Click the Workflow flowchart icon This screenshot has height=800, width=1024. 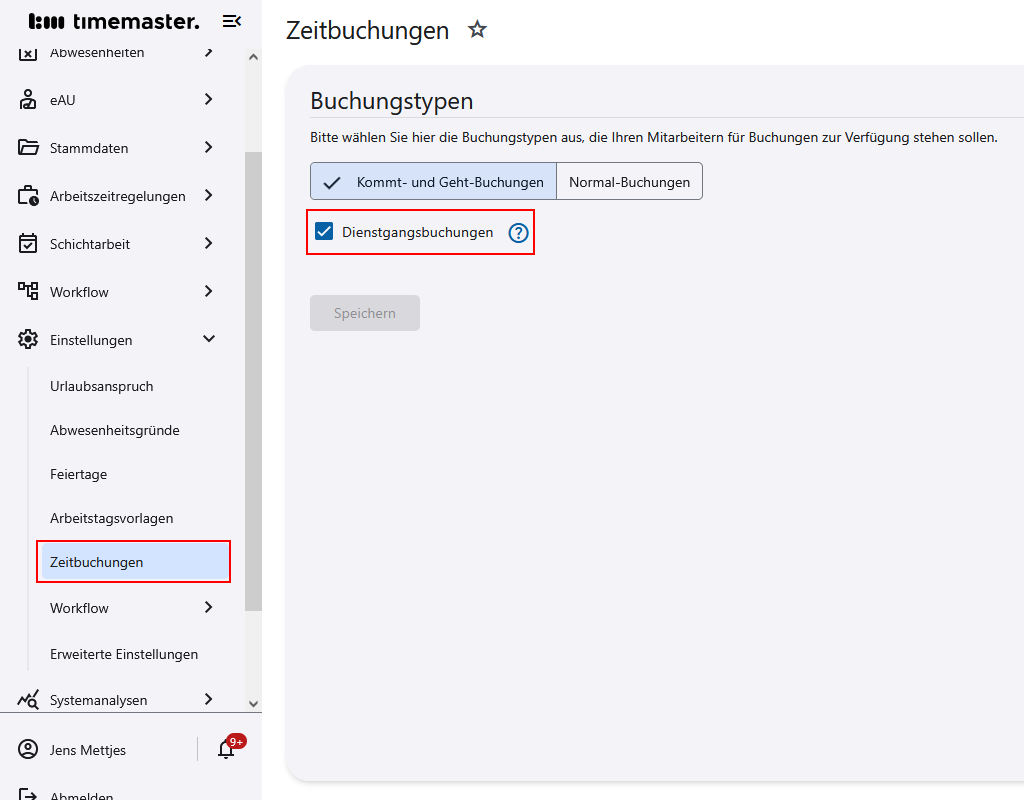click(27, 291)
